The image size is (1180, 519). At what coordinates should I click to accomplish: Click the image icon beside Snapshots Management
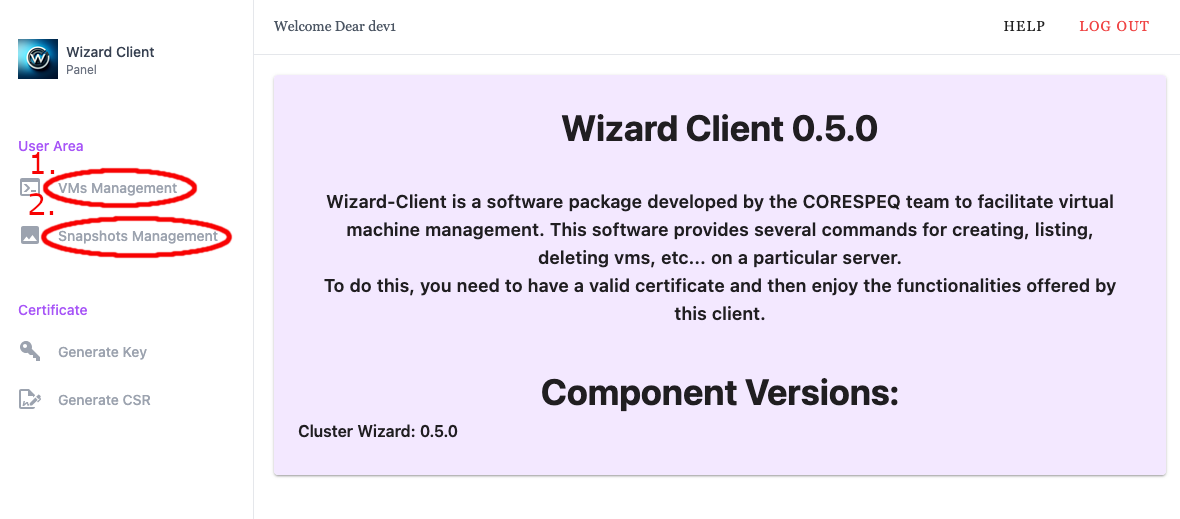coord(30,236)
